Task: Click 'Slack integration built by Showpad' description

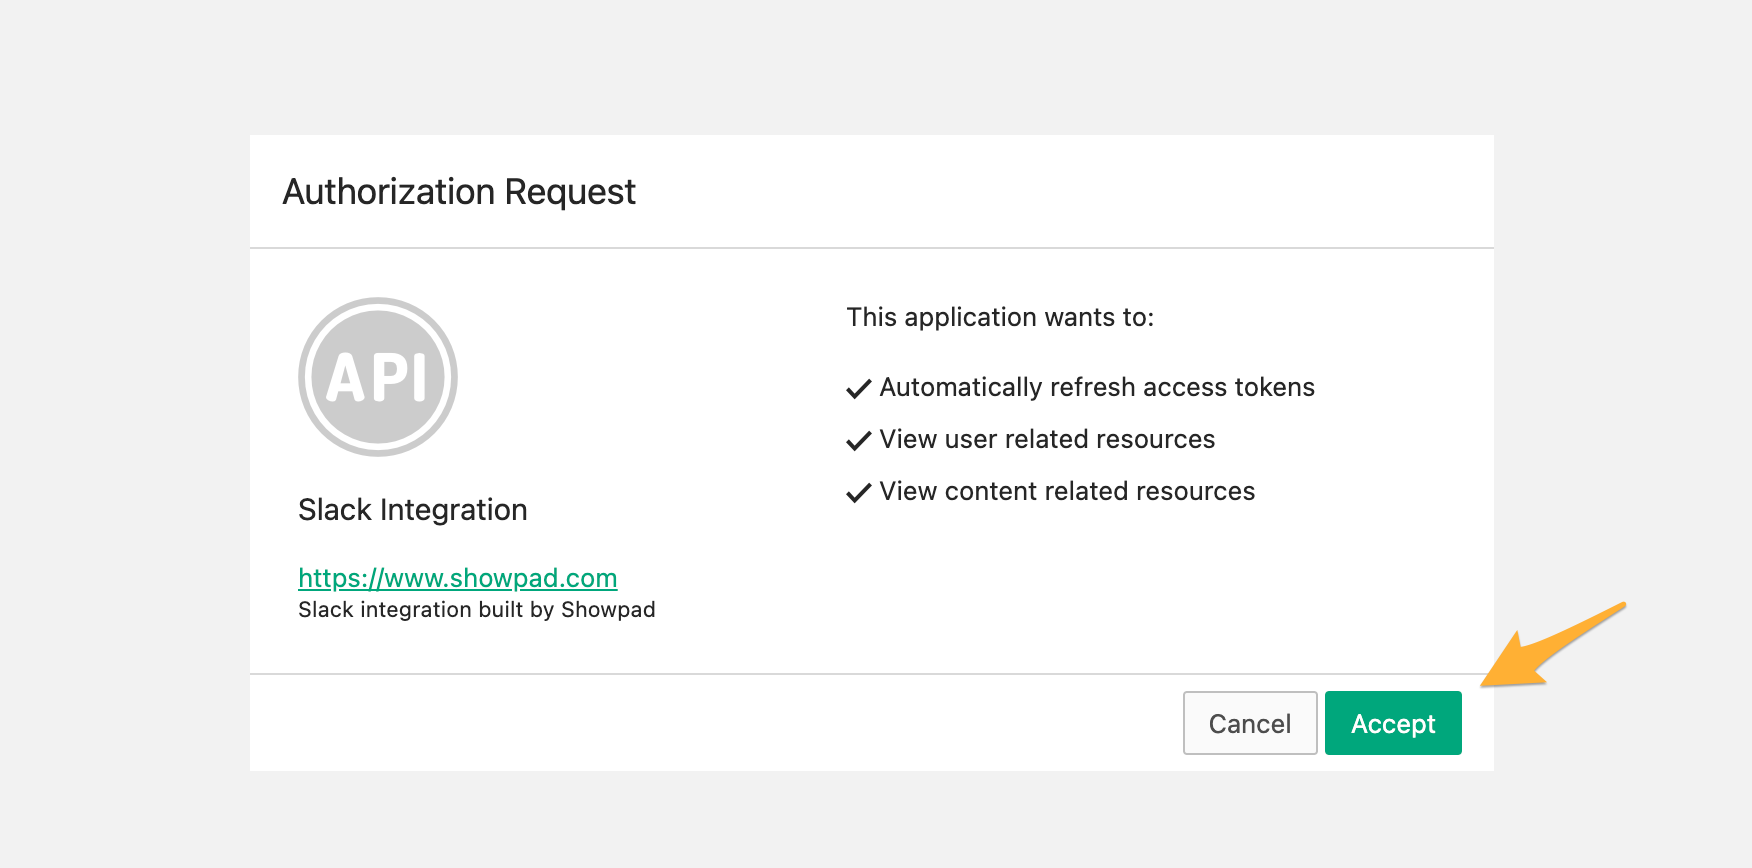Action: (477, 610)
